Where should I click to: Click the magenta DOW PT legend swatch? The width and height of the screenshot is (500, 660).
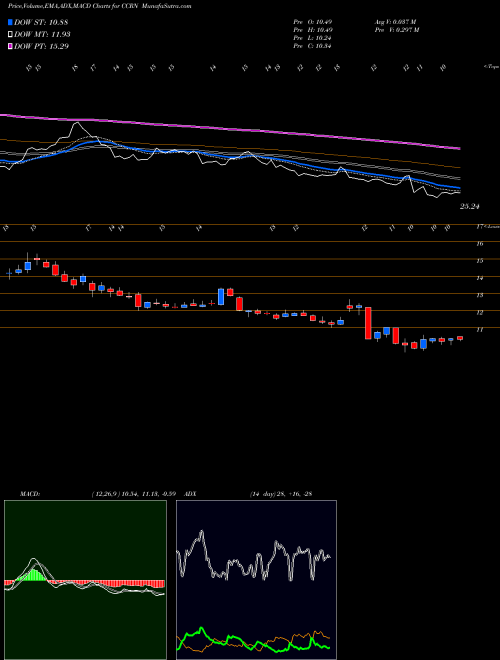click(x=10, y=46)
